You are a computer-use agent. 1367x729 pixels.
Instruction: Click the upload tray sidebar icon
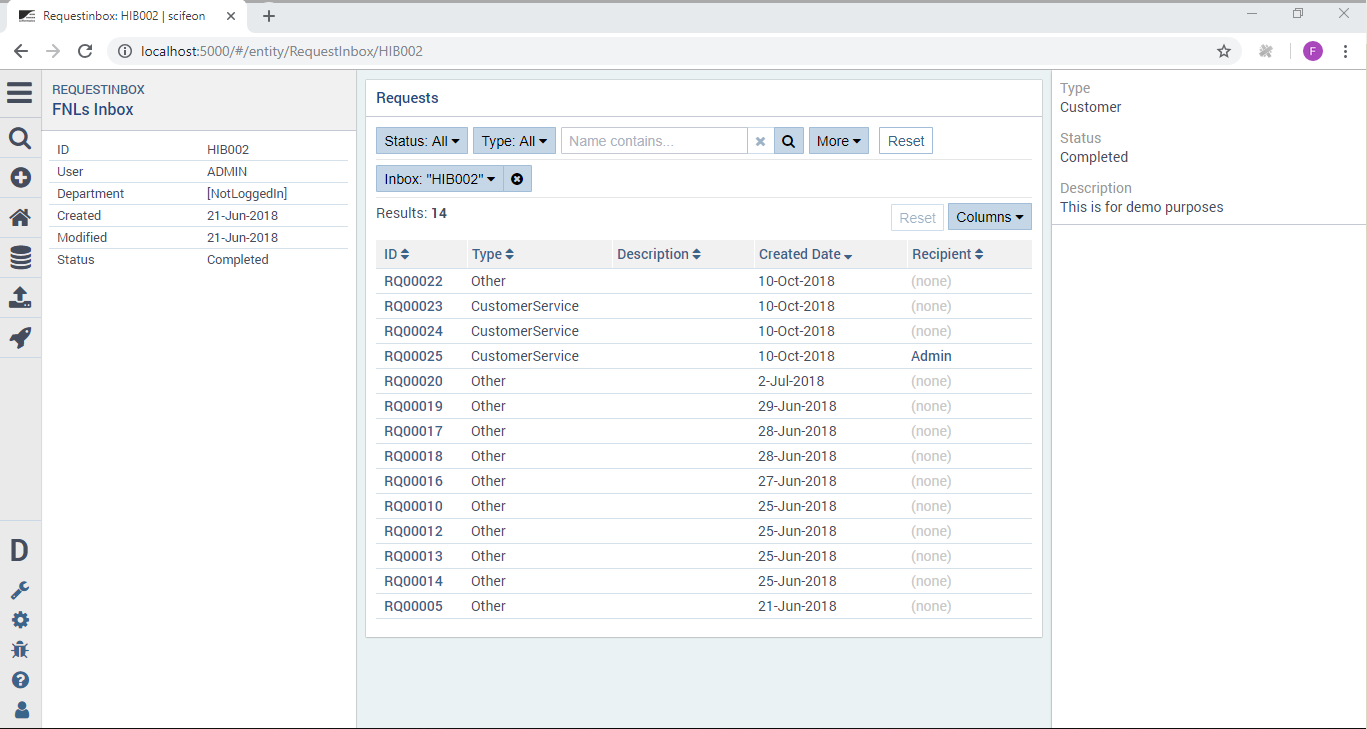pyautogui.click(x=20, y=298)
